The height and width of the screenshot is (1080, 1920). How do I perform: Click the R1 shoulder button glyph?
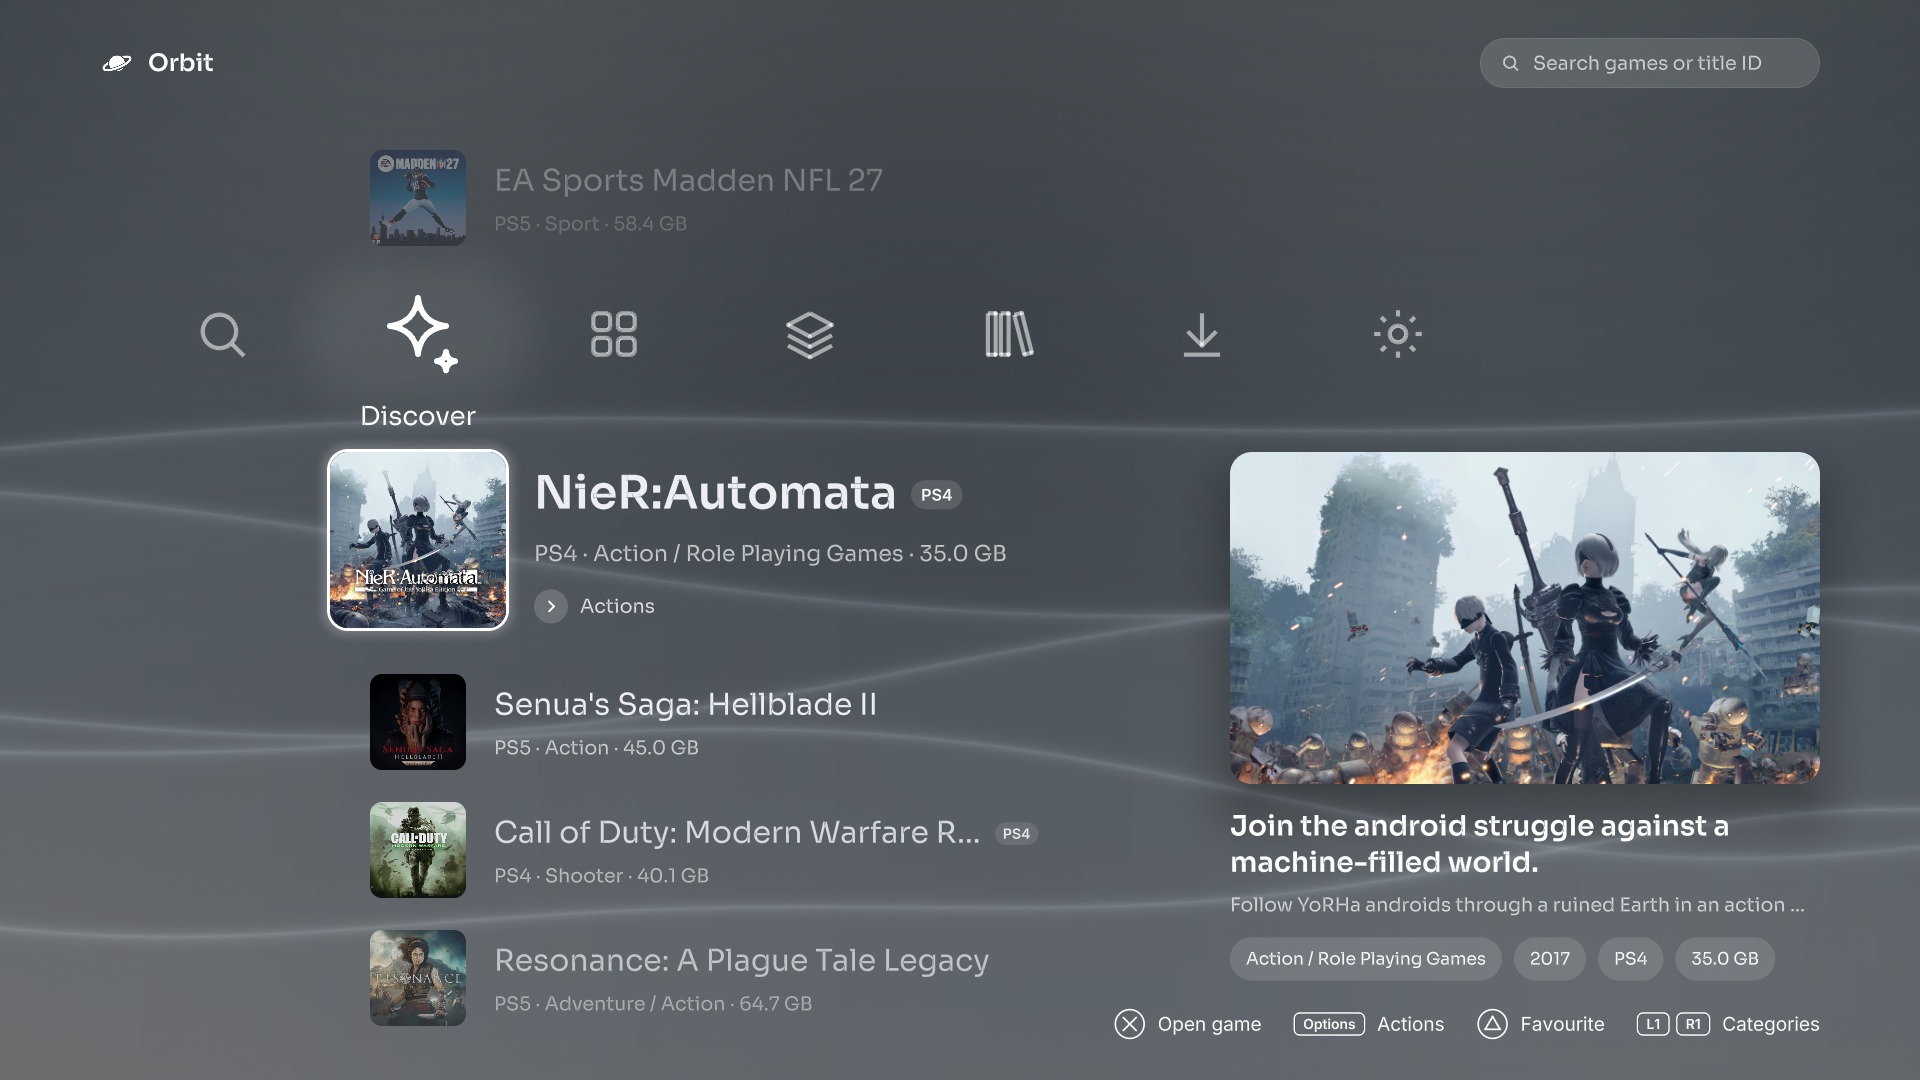[x=1693, y=1024]
